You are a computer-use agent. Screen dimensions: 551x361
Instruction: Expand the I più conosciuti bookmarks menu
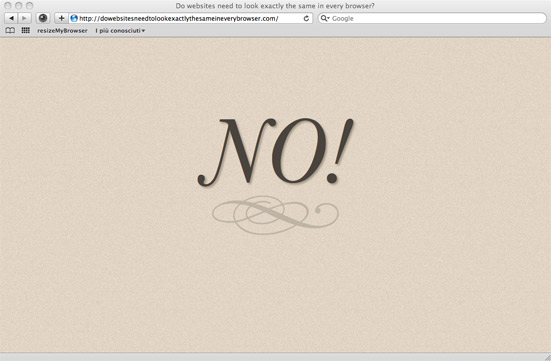(120, 31)
